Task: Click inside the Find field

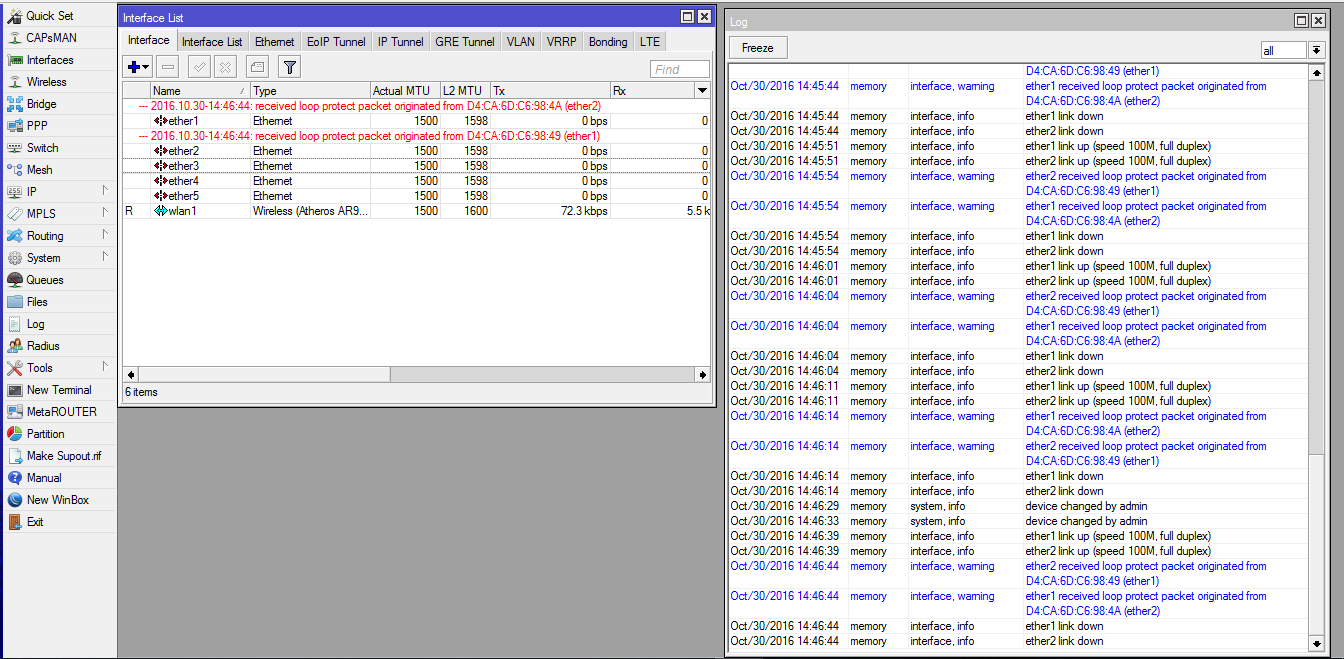Action: [680, 69]
